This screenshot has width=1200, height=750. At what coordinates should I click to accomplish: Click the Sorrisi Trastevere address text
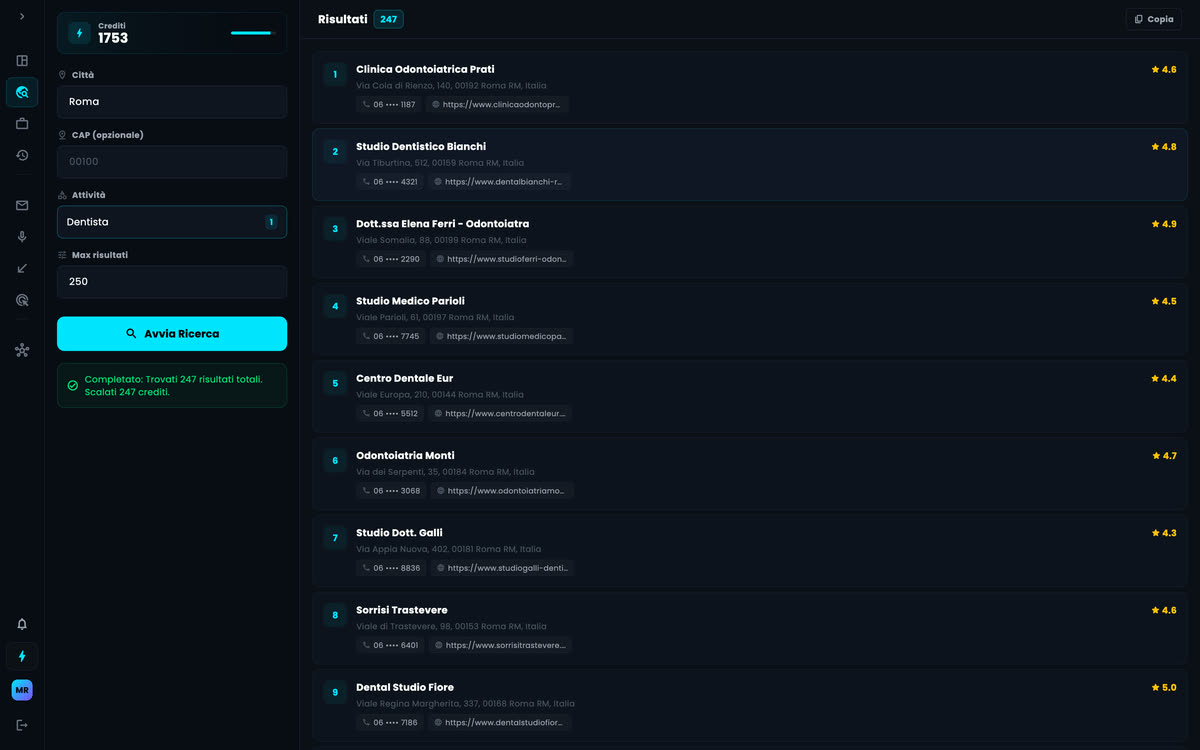(x=452, y=626)
